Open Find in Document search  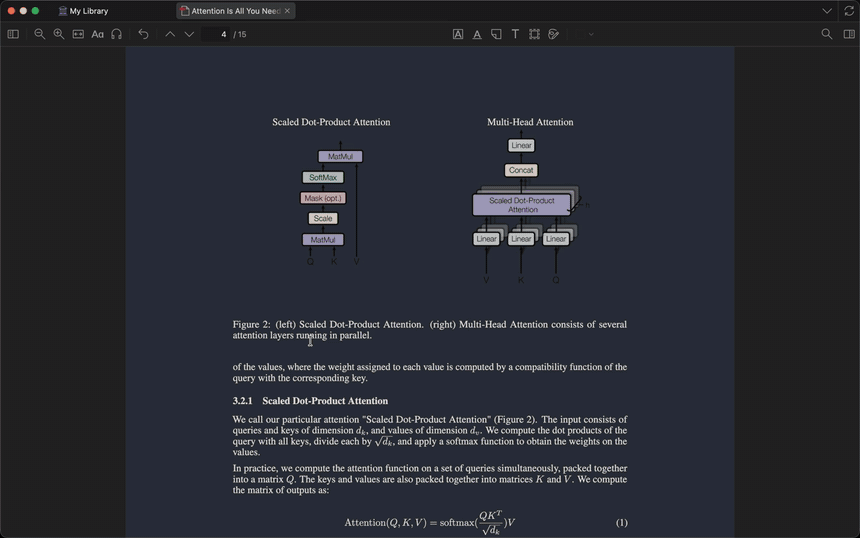827,34
